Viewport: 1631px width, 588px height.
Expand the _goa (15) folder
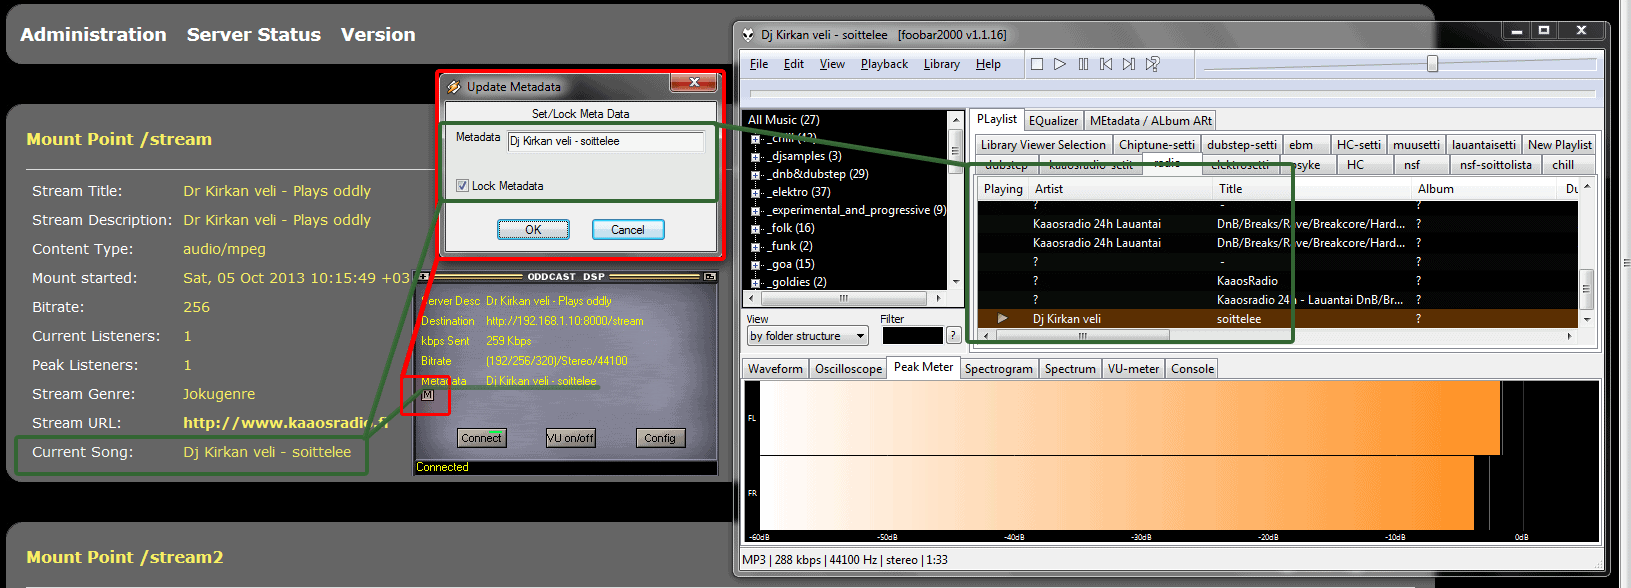coord(756,265)
